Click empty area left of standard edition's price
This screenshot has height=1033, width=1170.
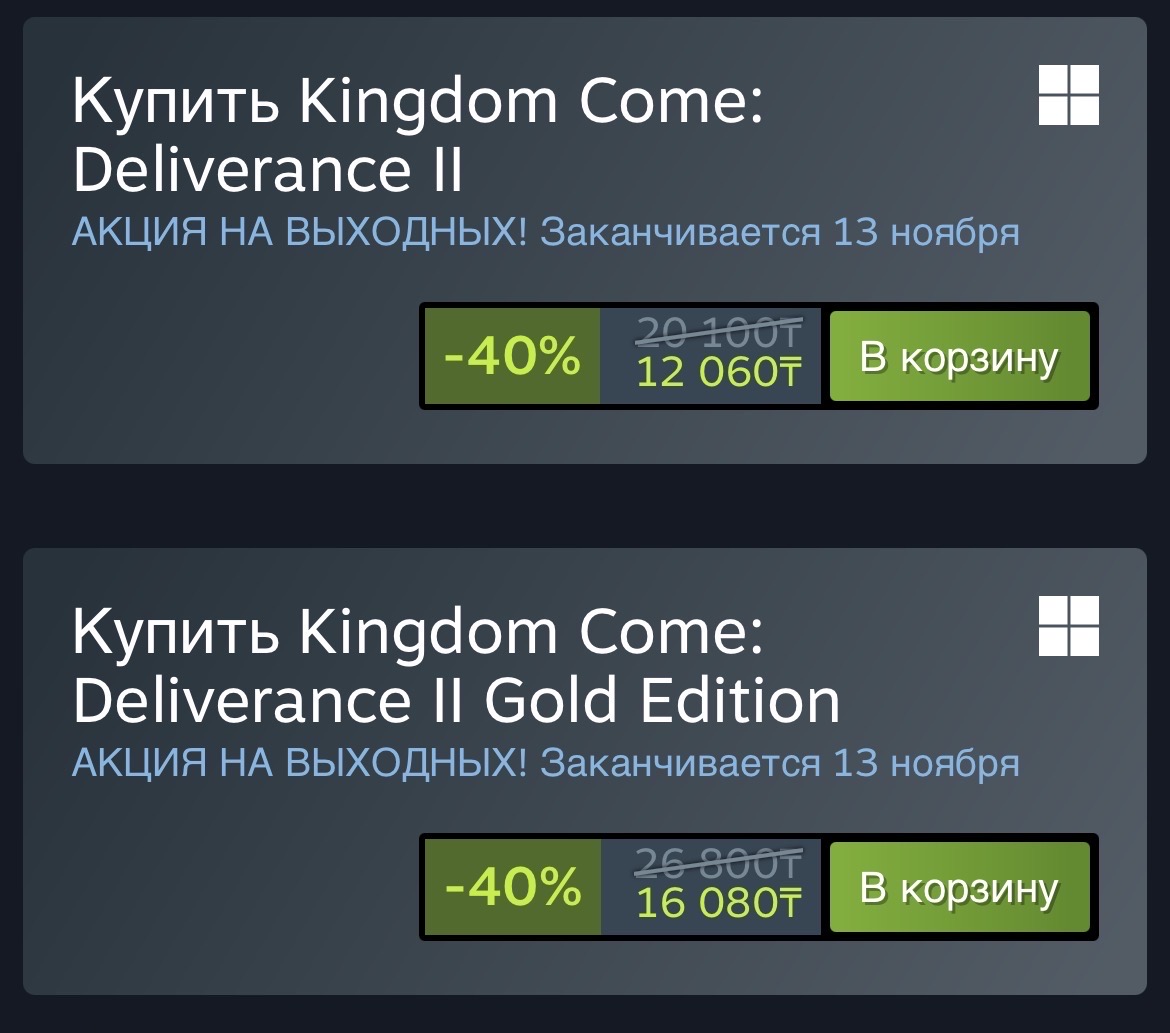220,357
